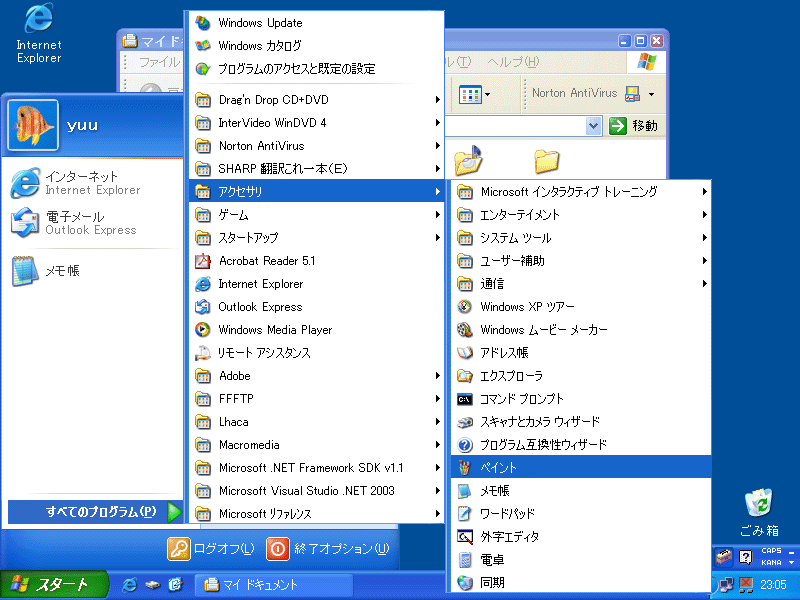Viewport: 800px width, 600px height.
Task: Click the Windows カタログ icon
Action: click(203, 45)
